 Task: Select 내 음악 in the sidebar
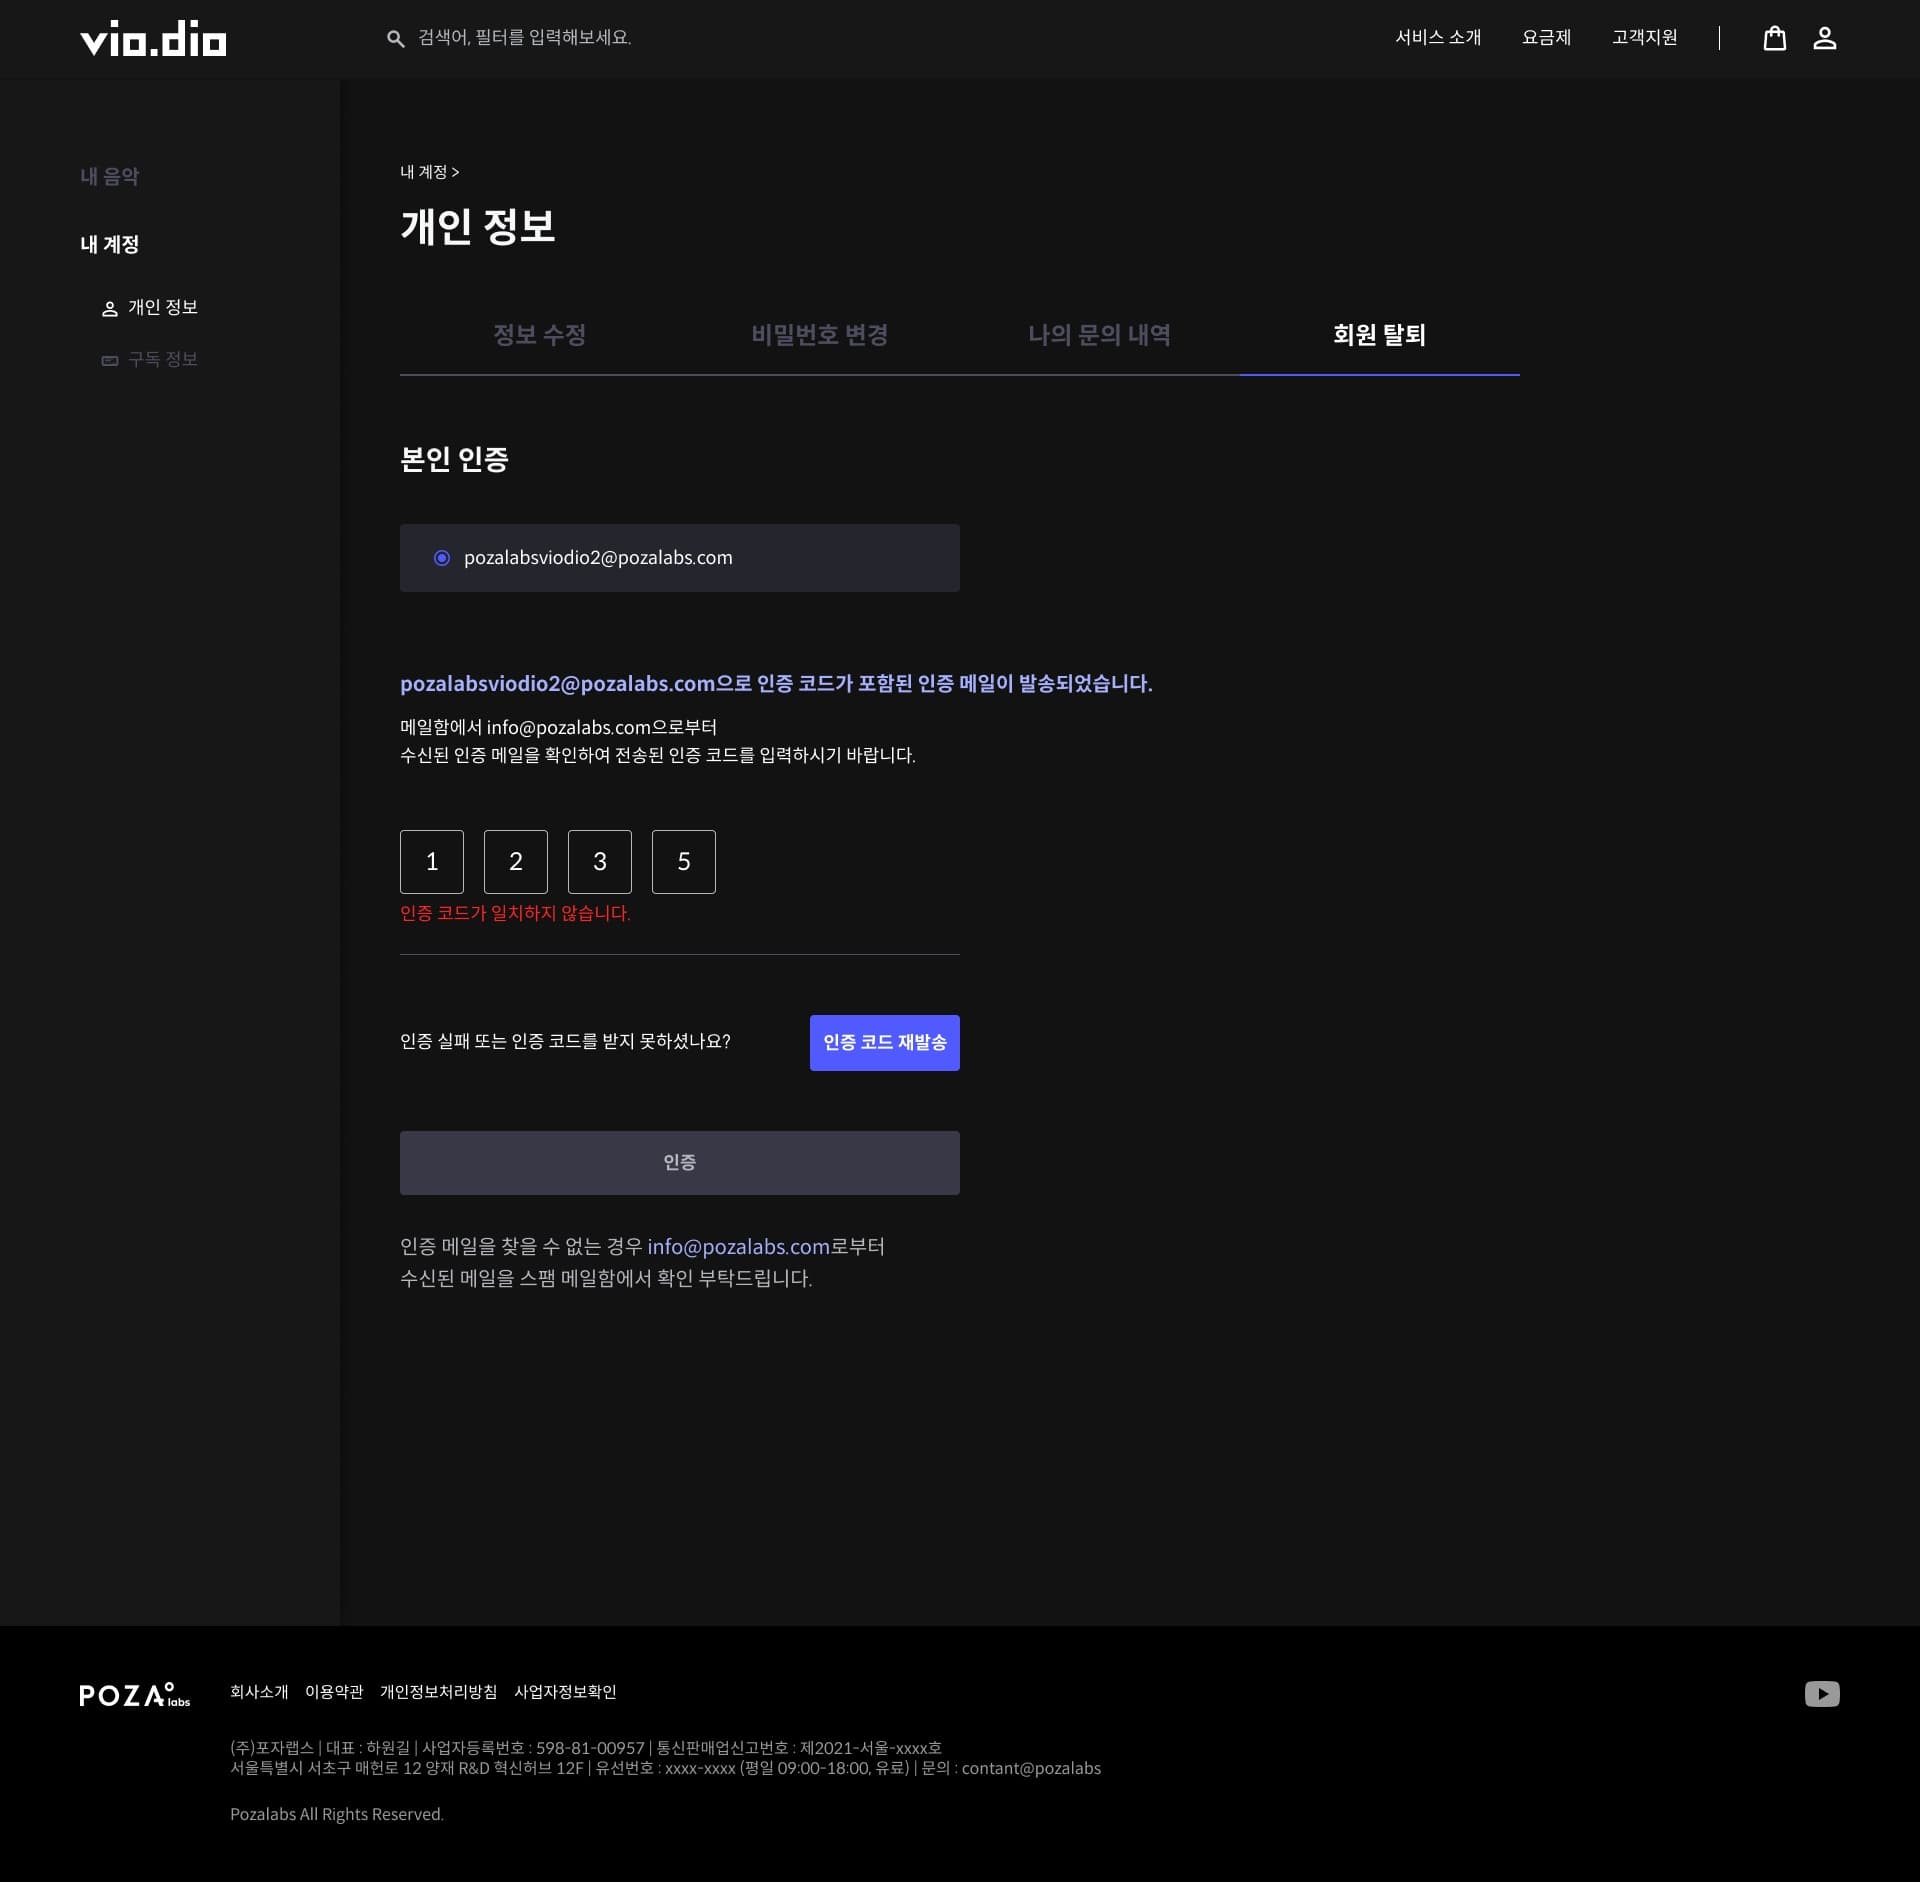[109, 176]
